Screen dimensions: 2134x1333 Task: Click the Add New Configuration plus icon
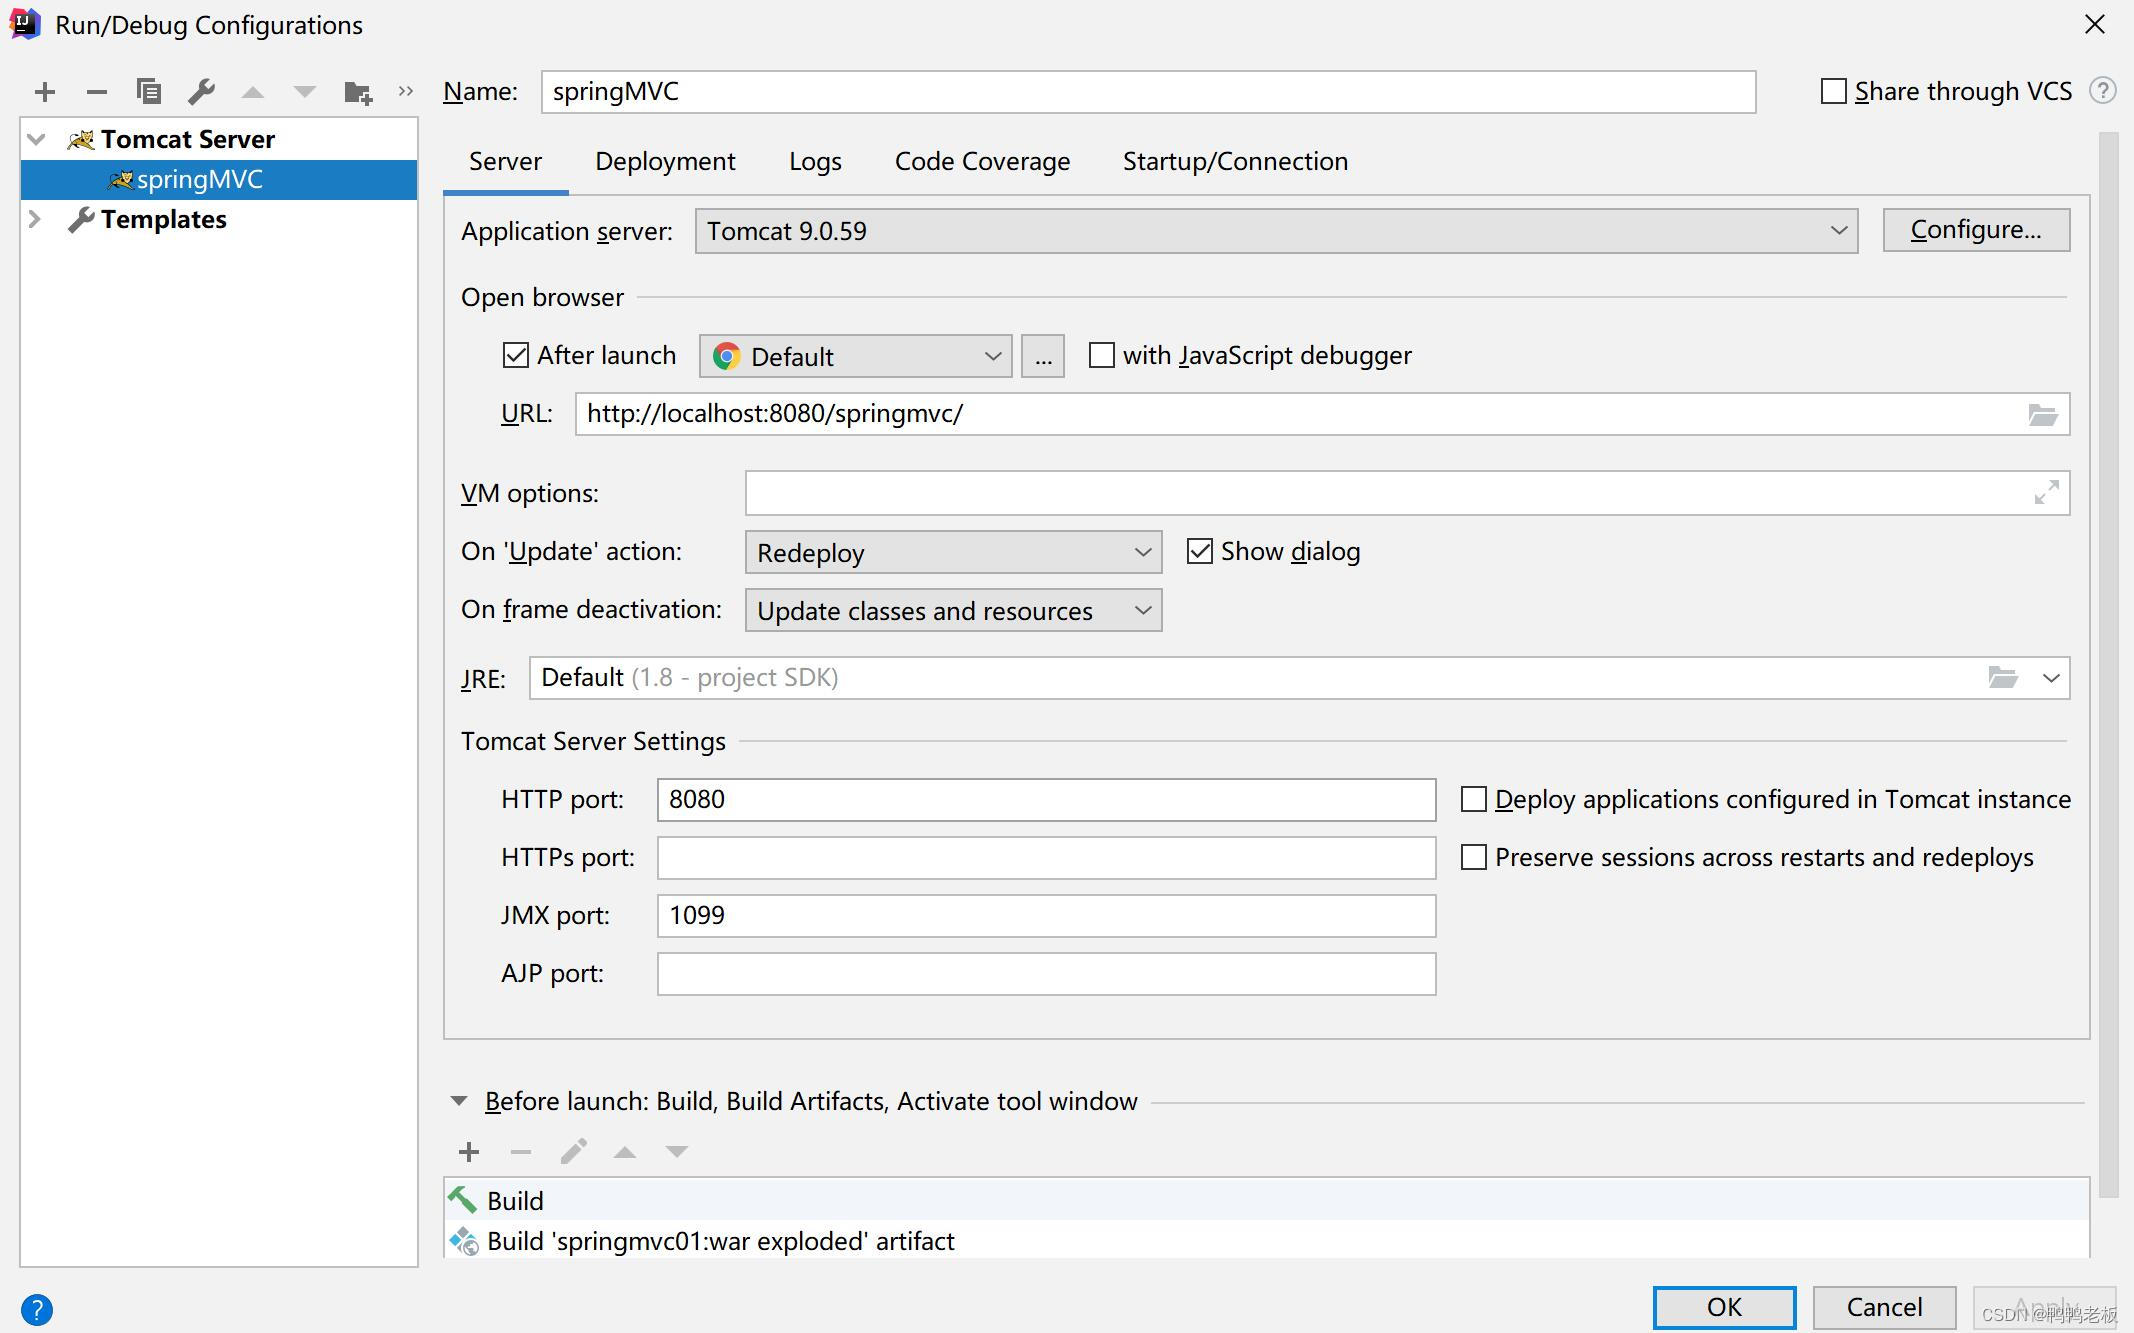point(45,93)
